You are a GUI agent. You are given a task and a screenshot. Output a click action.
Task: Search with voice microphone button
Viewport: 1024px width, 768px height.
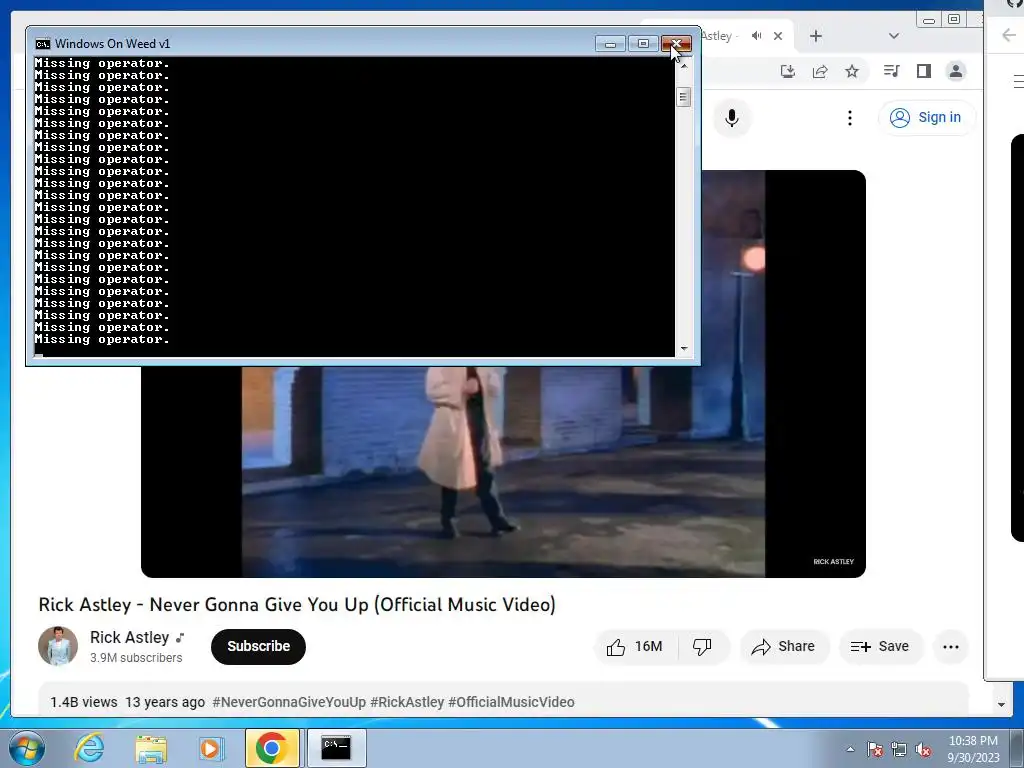click(731, 118)
